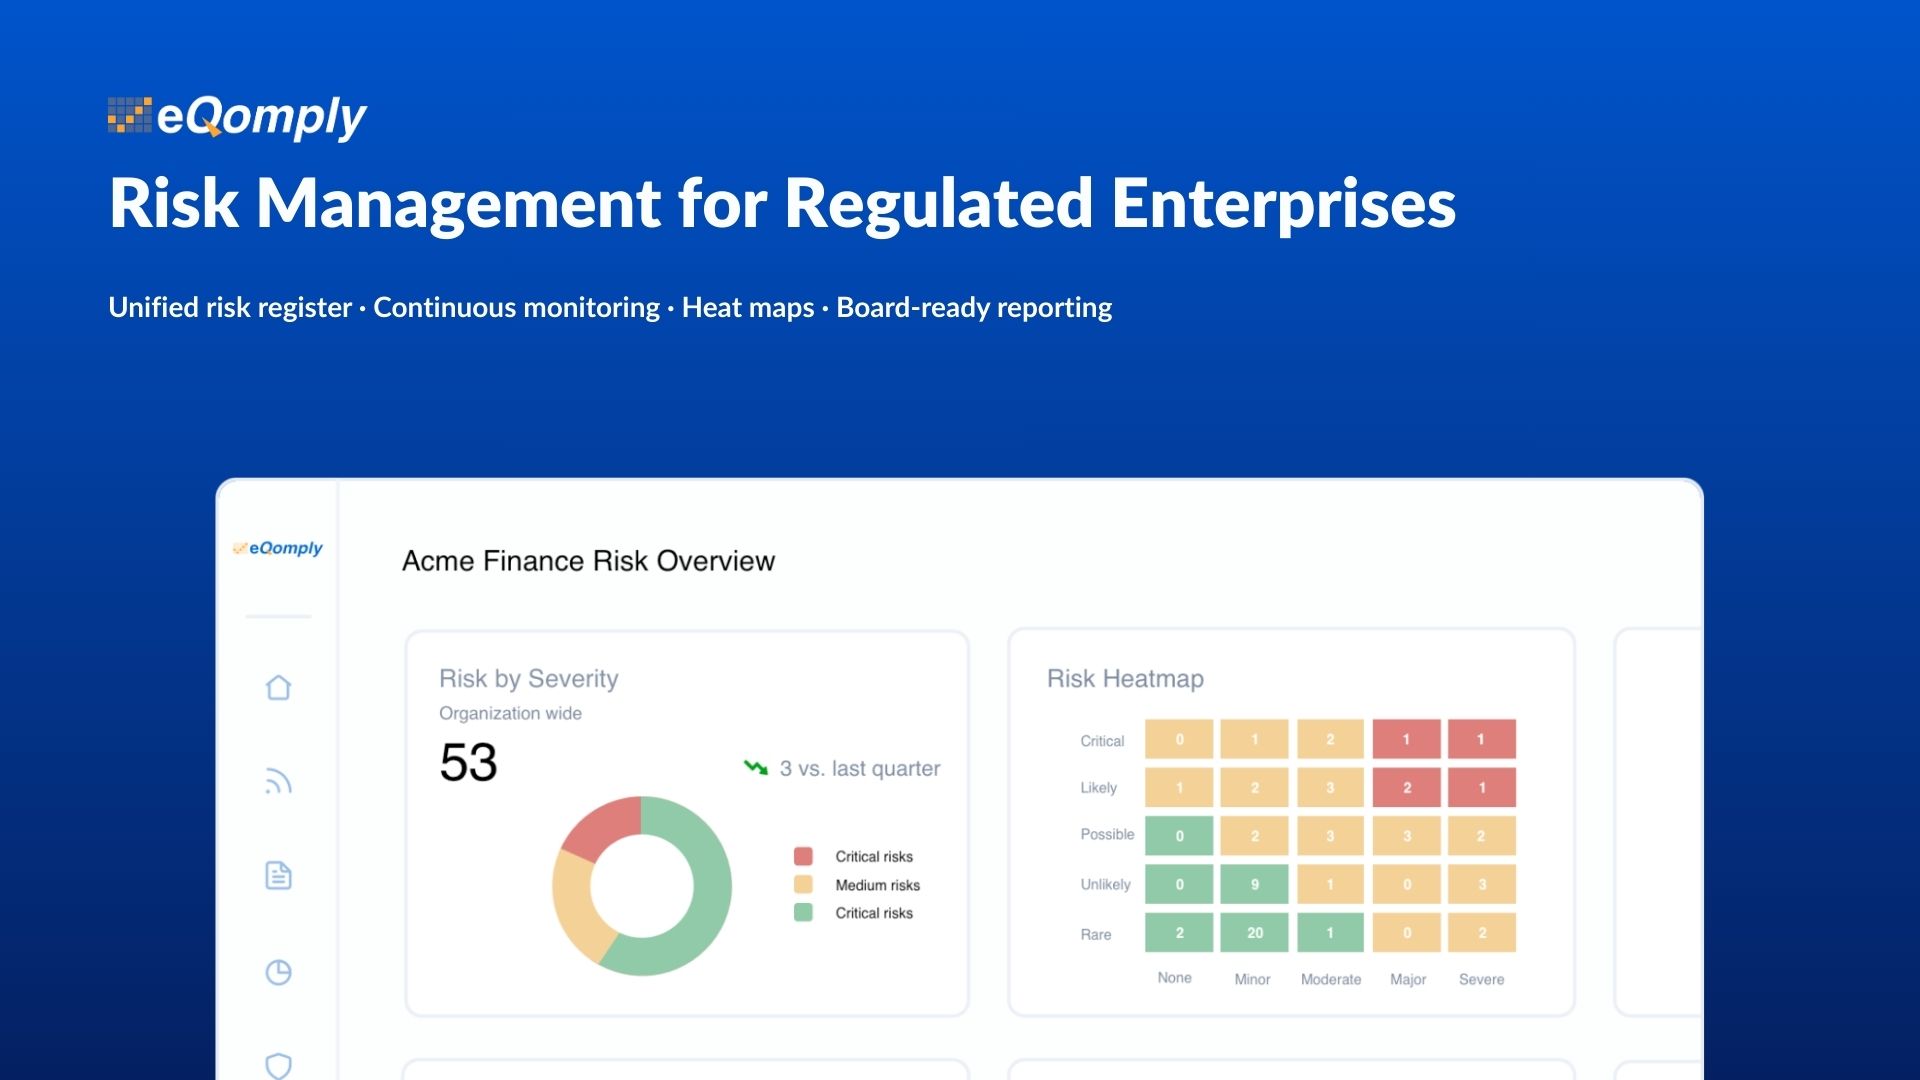Click the Critical row Severe column cell
This screenshot has height=1080, width=1920.
pyautogui.click(x=1481, y=739)
